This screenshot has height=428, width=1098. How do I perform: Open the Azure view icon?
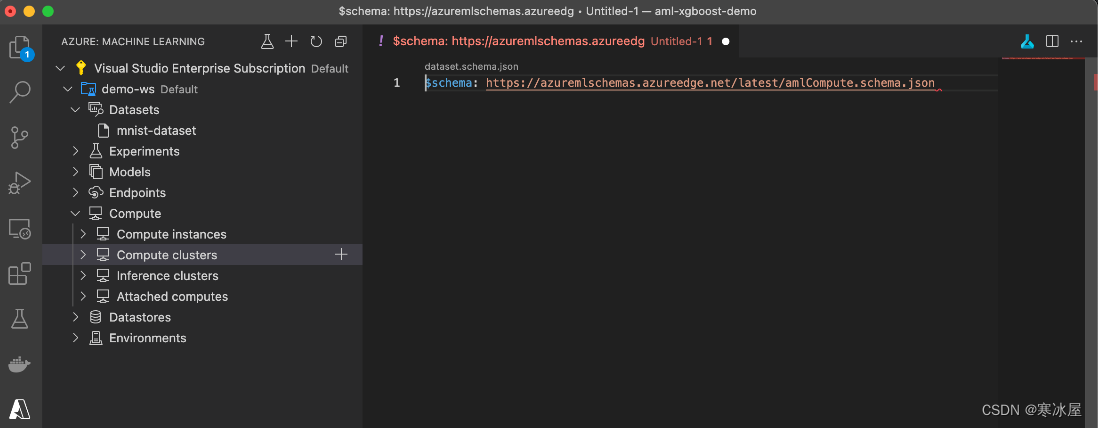[x=20, y=409]
